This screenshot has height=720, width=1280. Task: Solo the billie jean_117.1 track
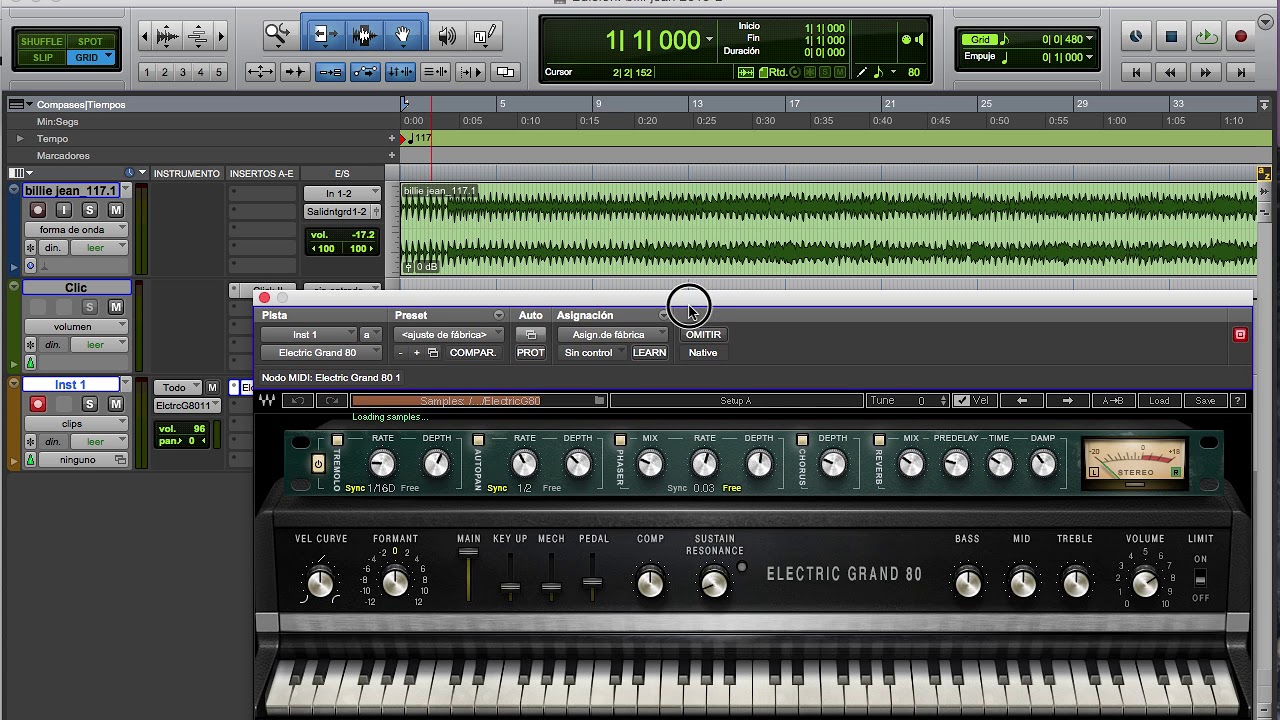(x=90, y=210)
